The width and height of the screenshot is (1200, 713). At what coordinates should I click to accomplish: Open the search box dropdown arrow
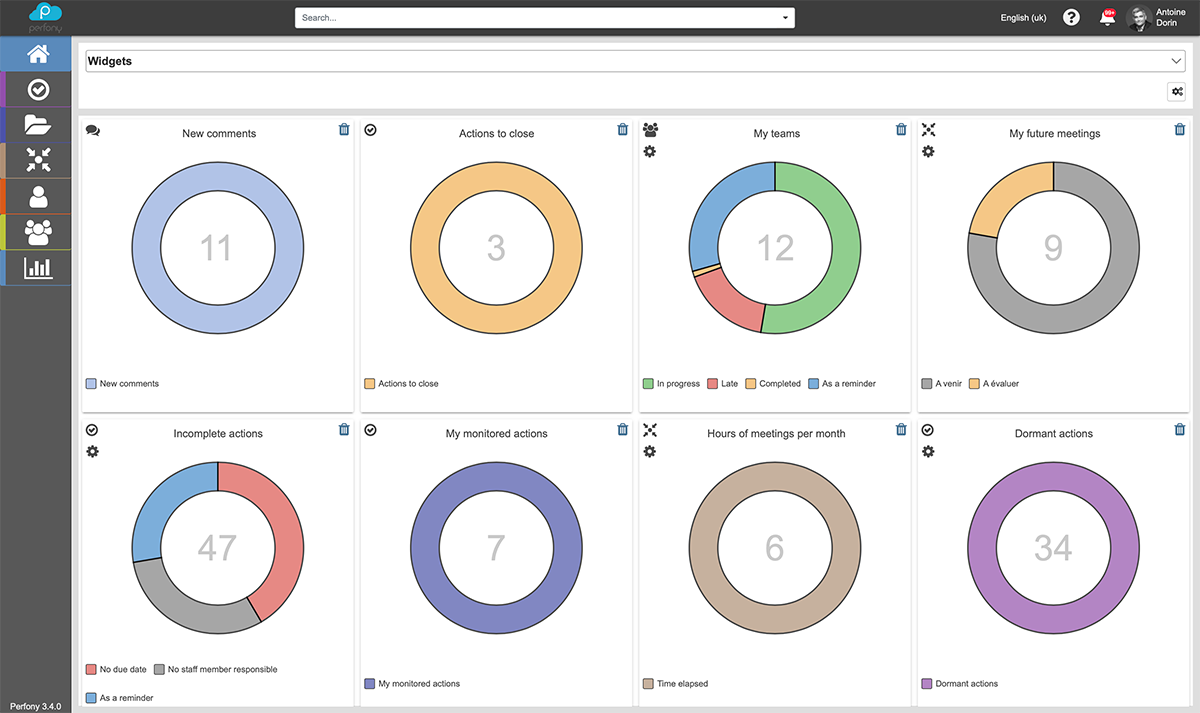(x=786, y=18)
